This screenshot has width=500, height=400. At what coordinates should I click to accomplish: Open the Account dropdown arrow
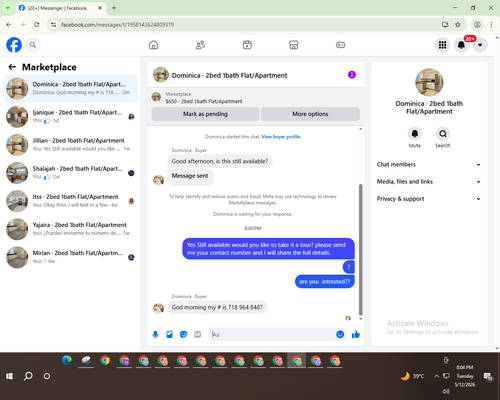[x=480, y=45]
